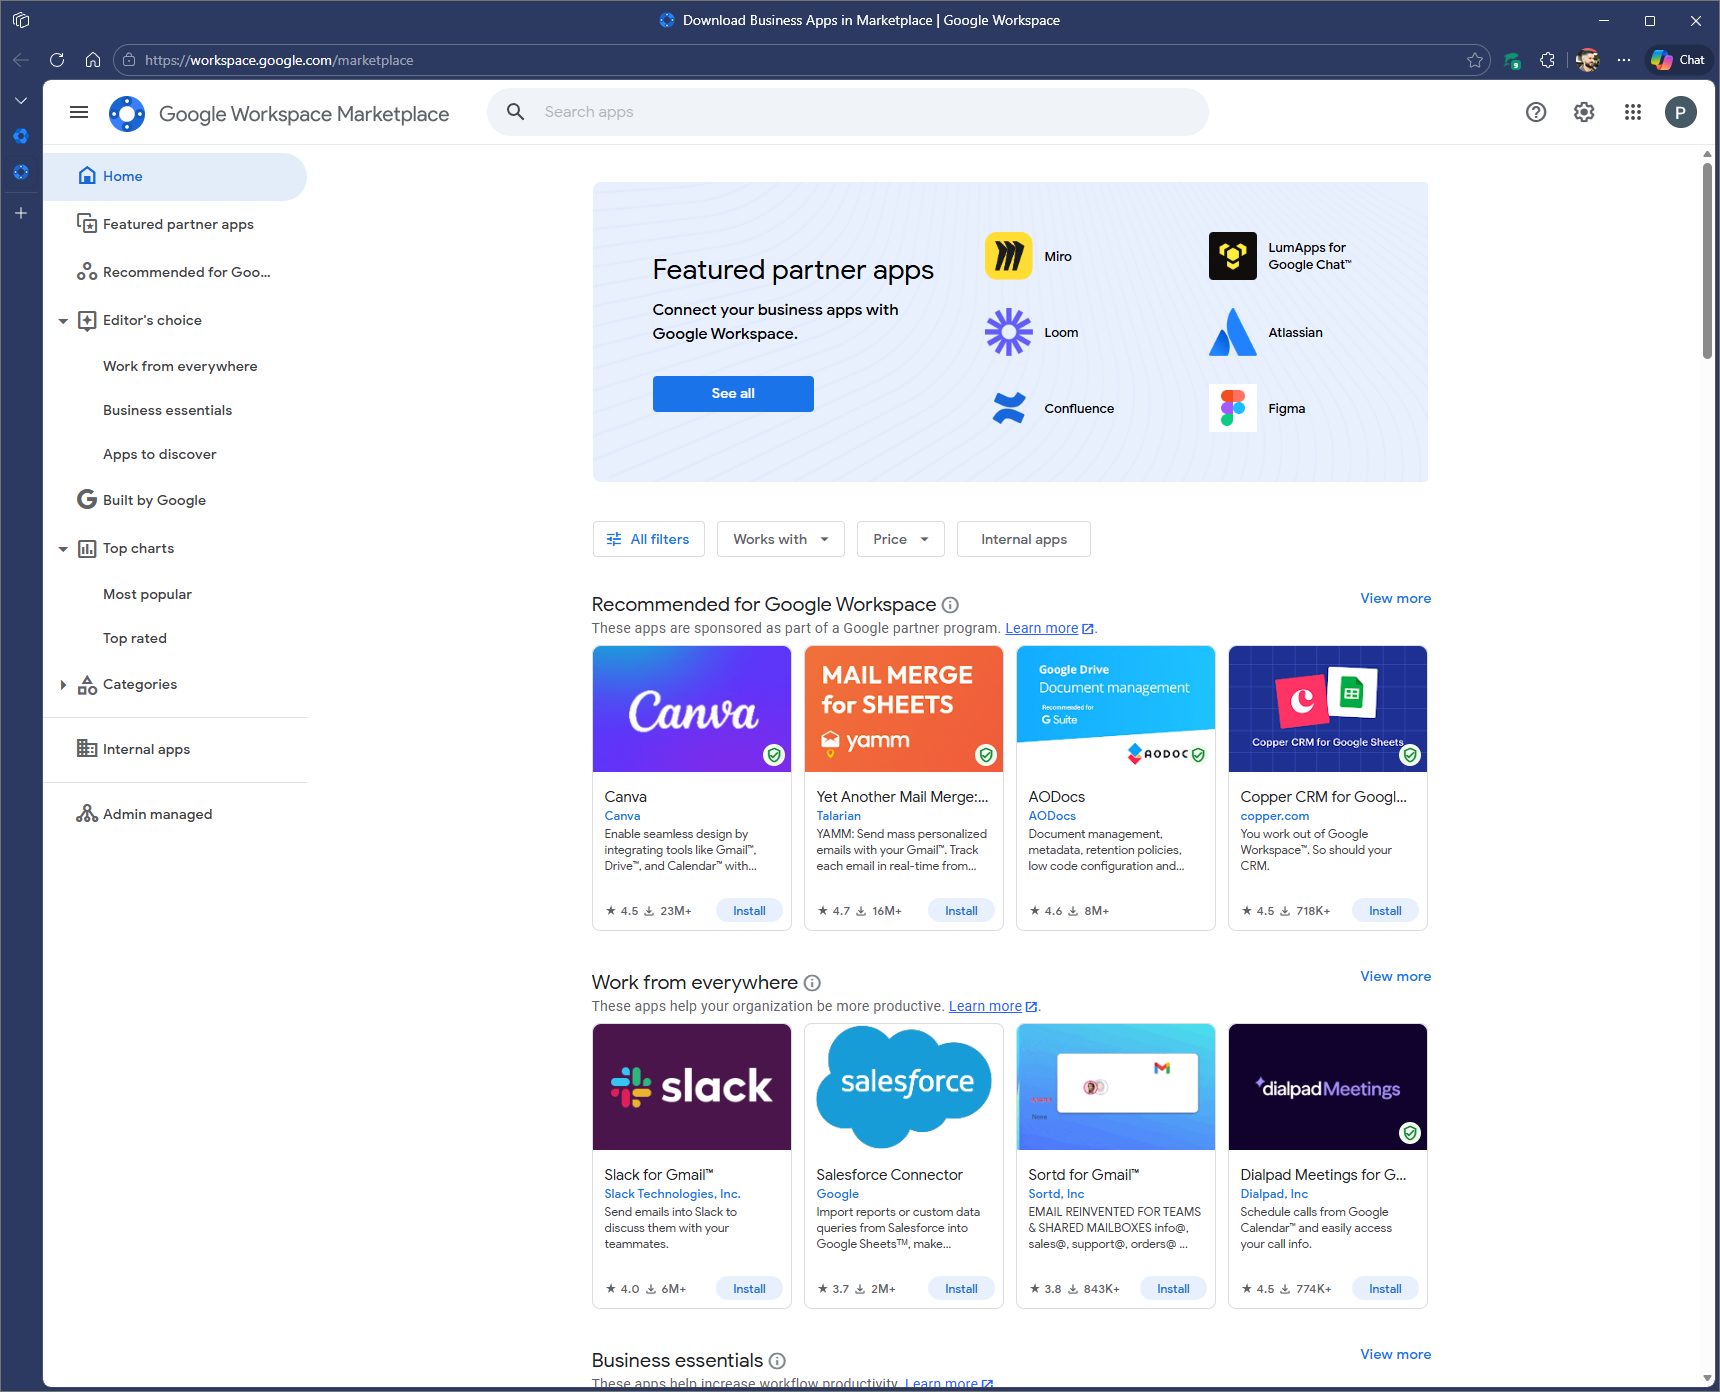Viewport: 1720px width, 1392px height.
Task: Open the Figma featured app icon
Action: 1232,408
